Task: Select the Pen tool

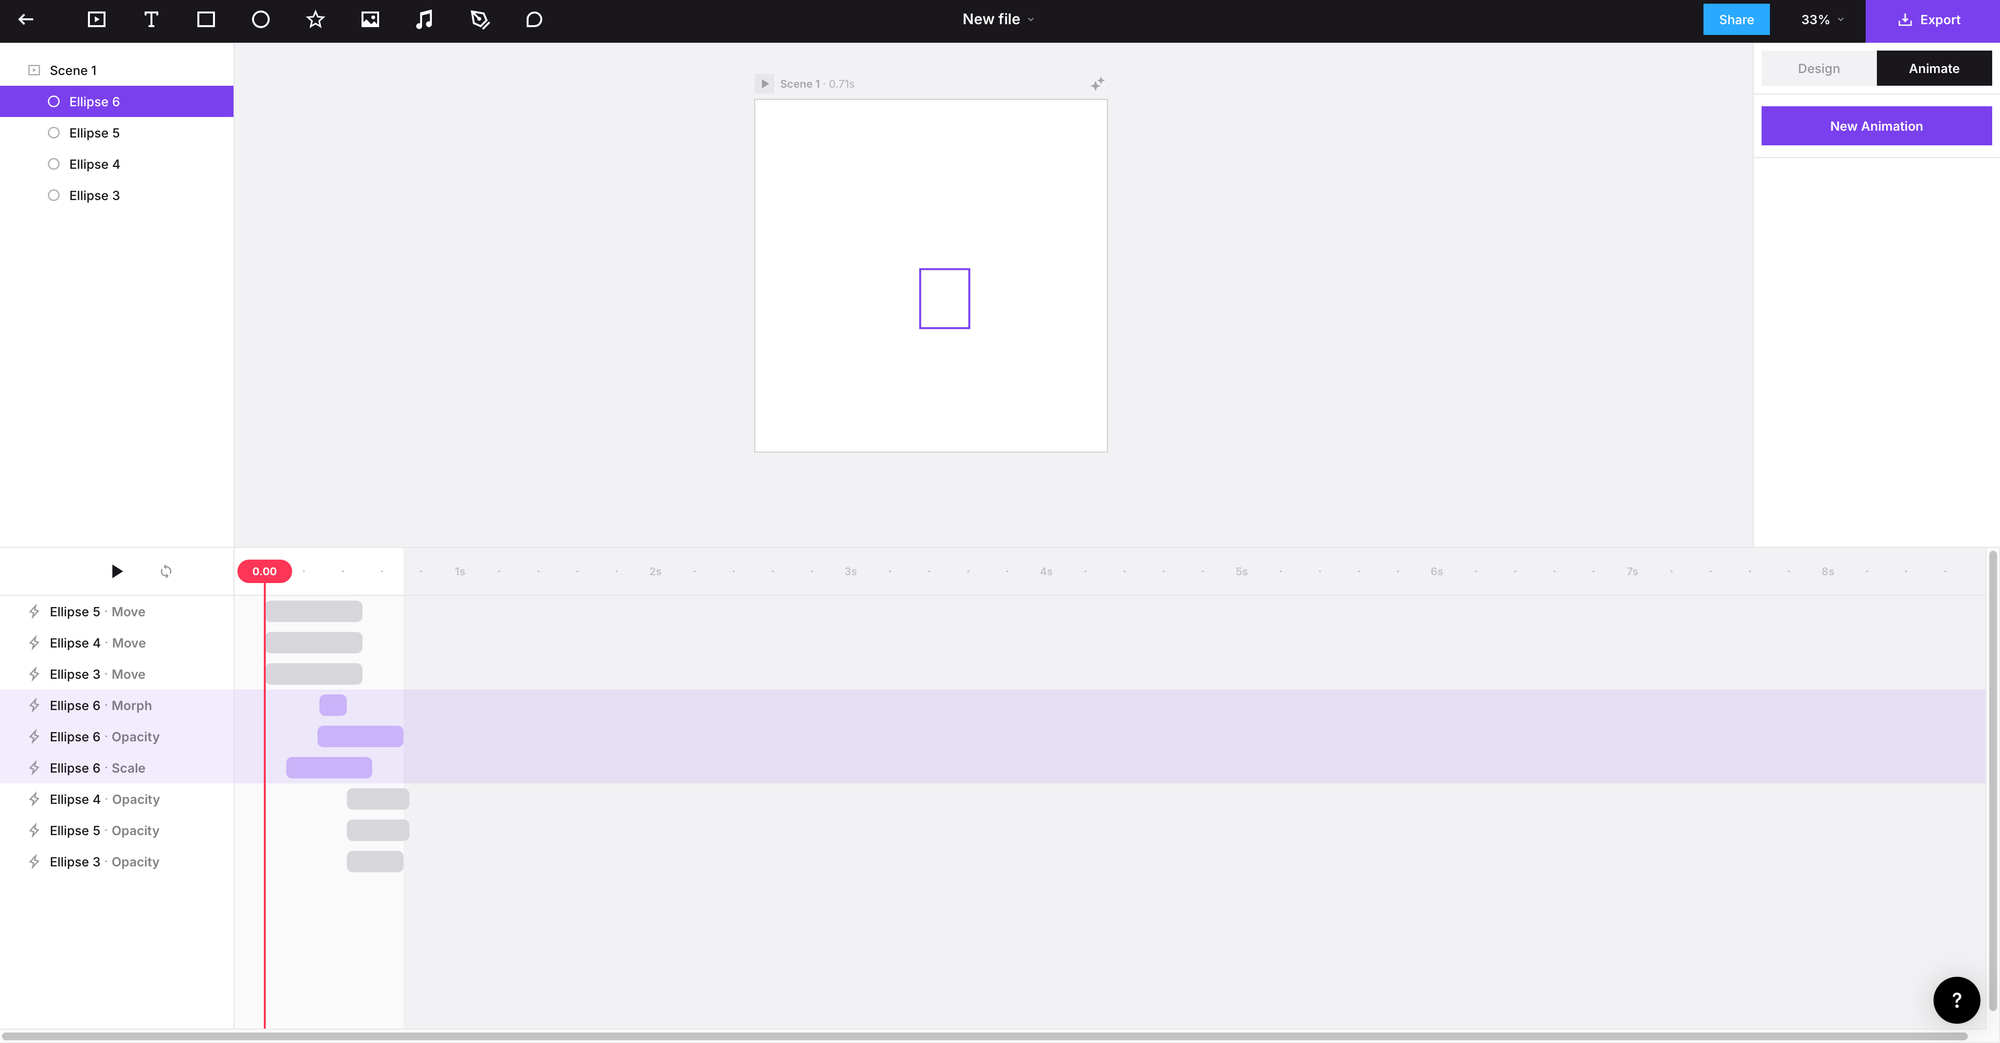Action: 479,19
